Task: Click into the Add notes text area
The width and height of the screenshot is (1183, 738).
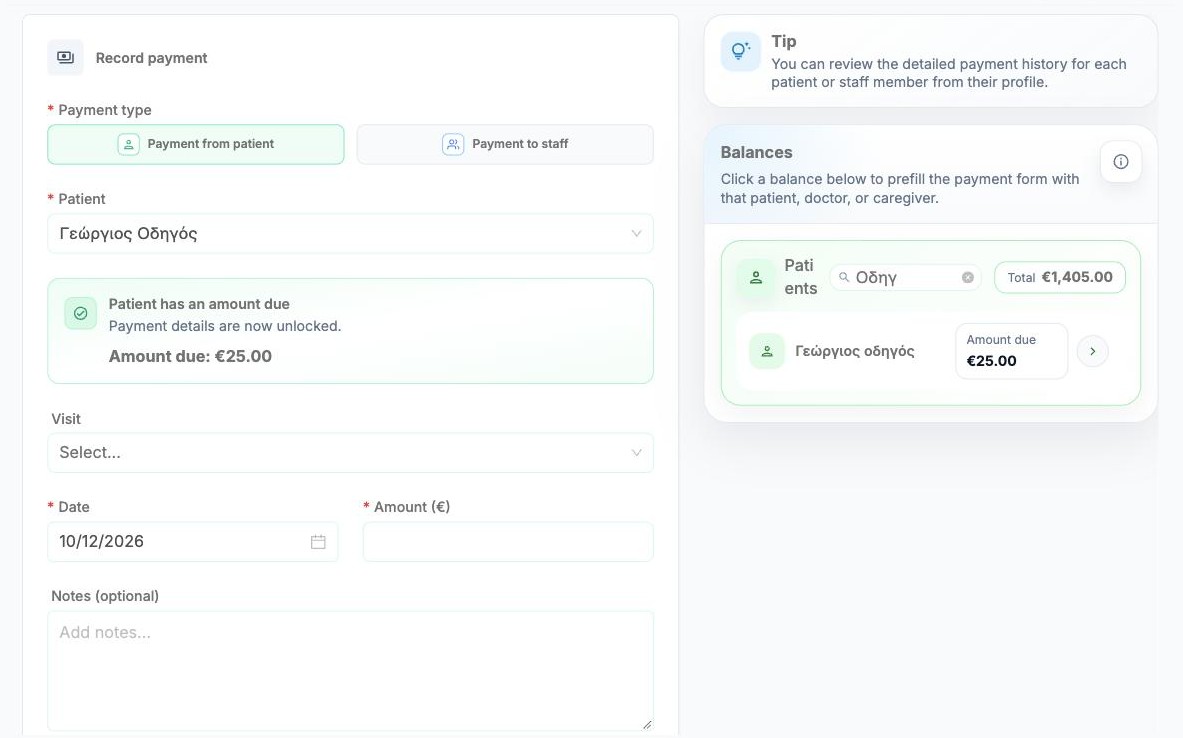Action: (350, 671)
